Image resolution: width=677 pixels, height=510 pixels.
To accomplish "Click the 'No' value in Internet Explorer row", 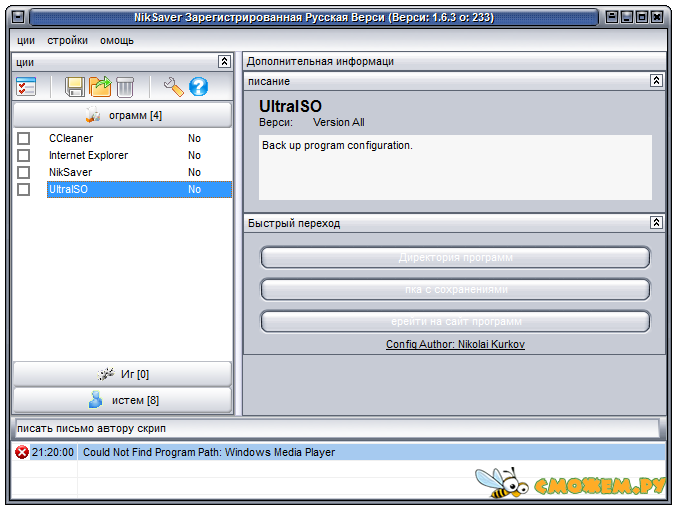I will tap(194, 155).
